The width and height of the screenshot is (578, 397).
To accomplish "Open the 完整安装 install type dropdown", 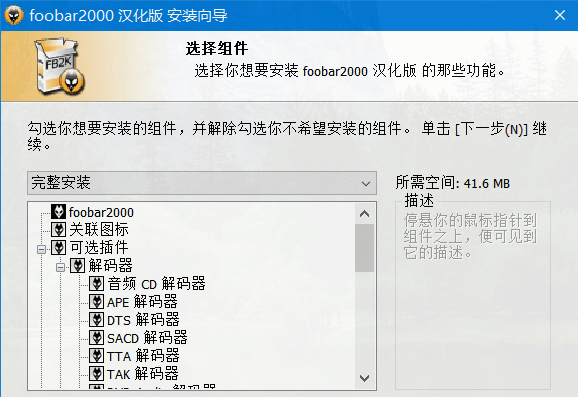I will tap(202, 183).
